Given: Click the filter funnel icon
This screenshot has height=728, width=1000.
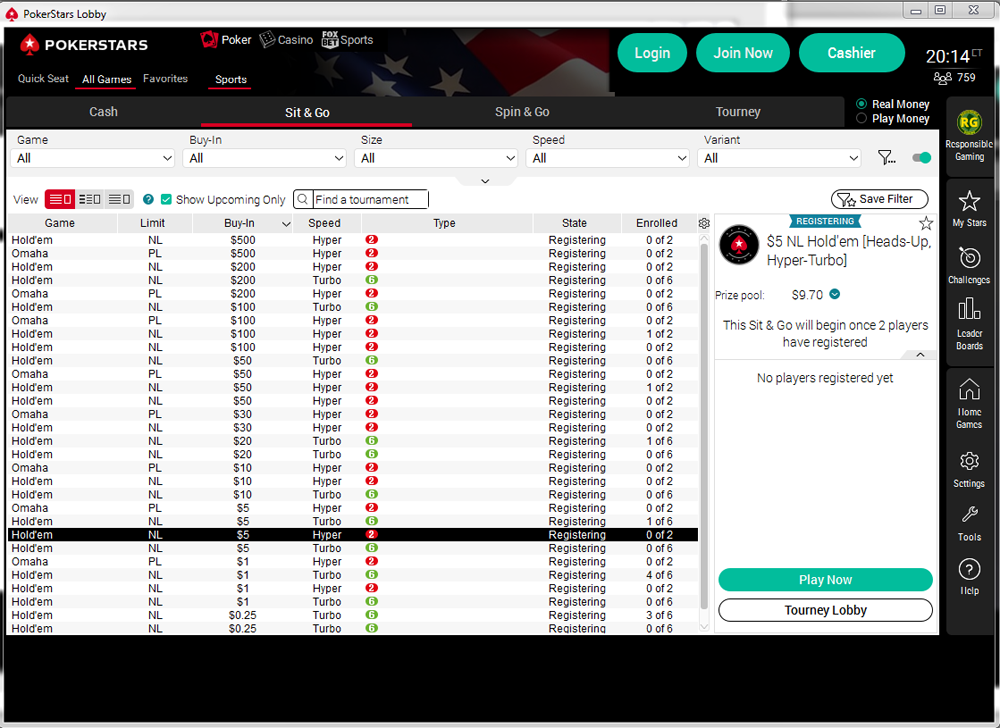Looking at the screenshot, I should tap(886, 157).
